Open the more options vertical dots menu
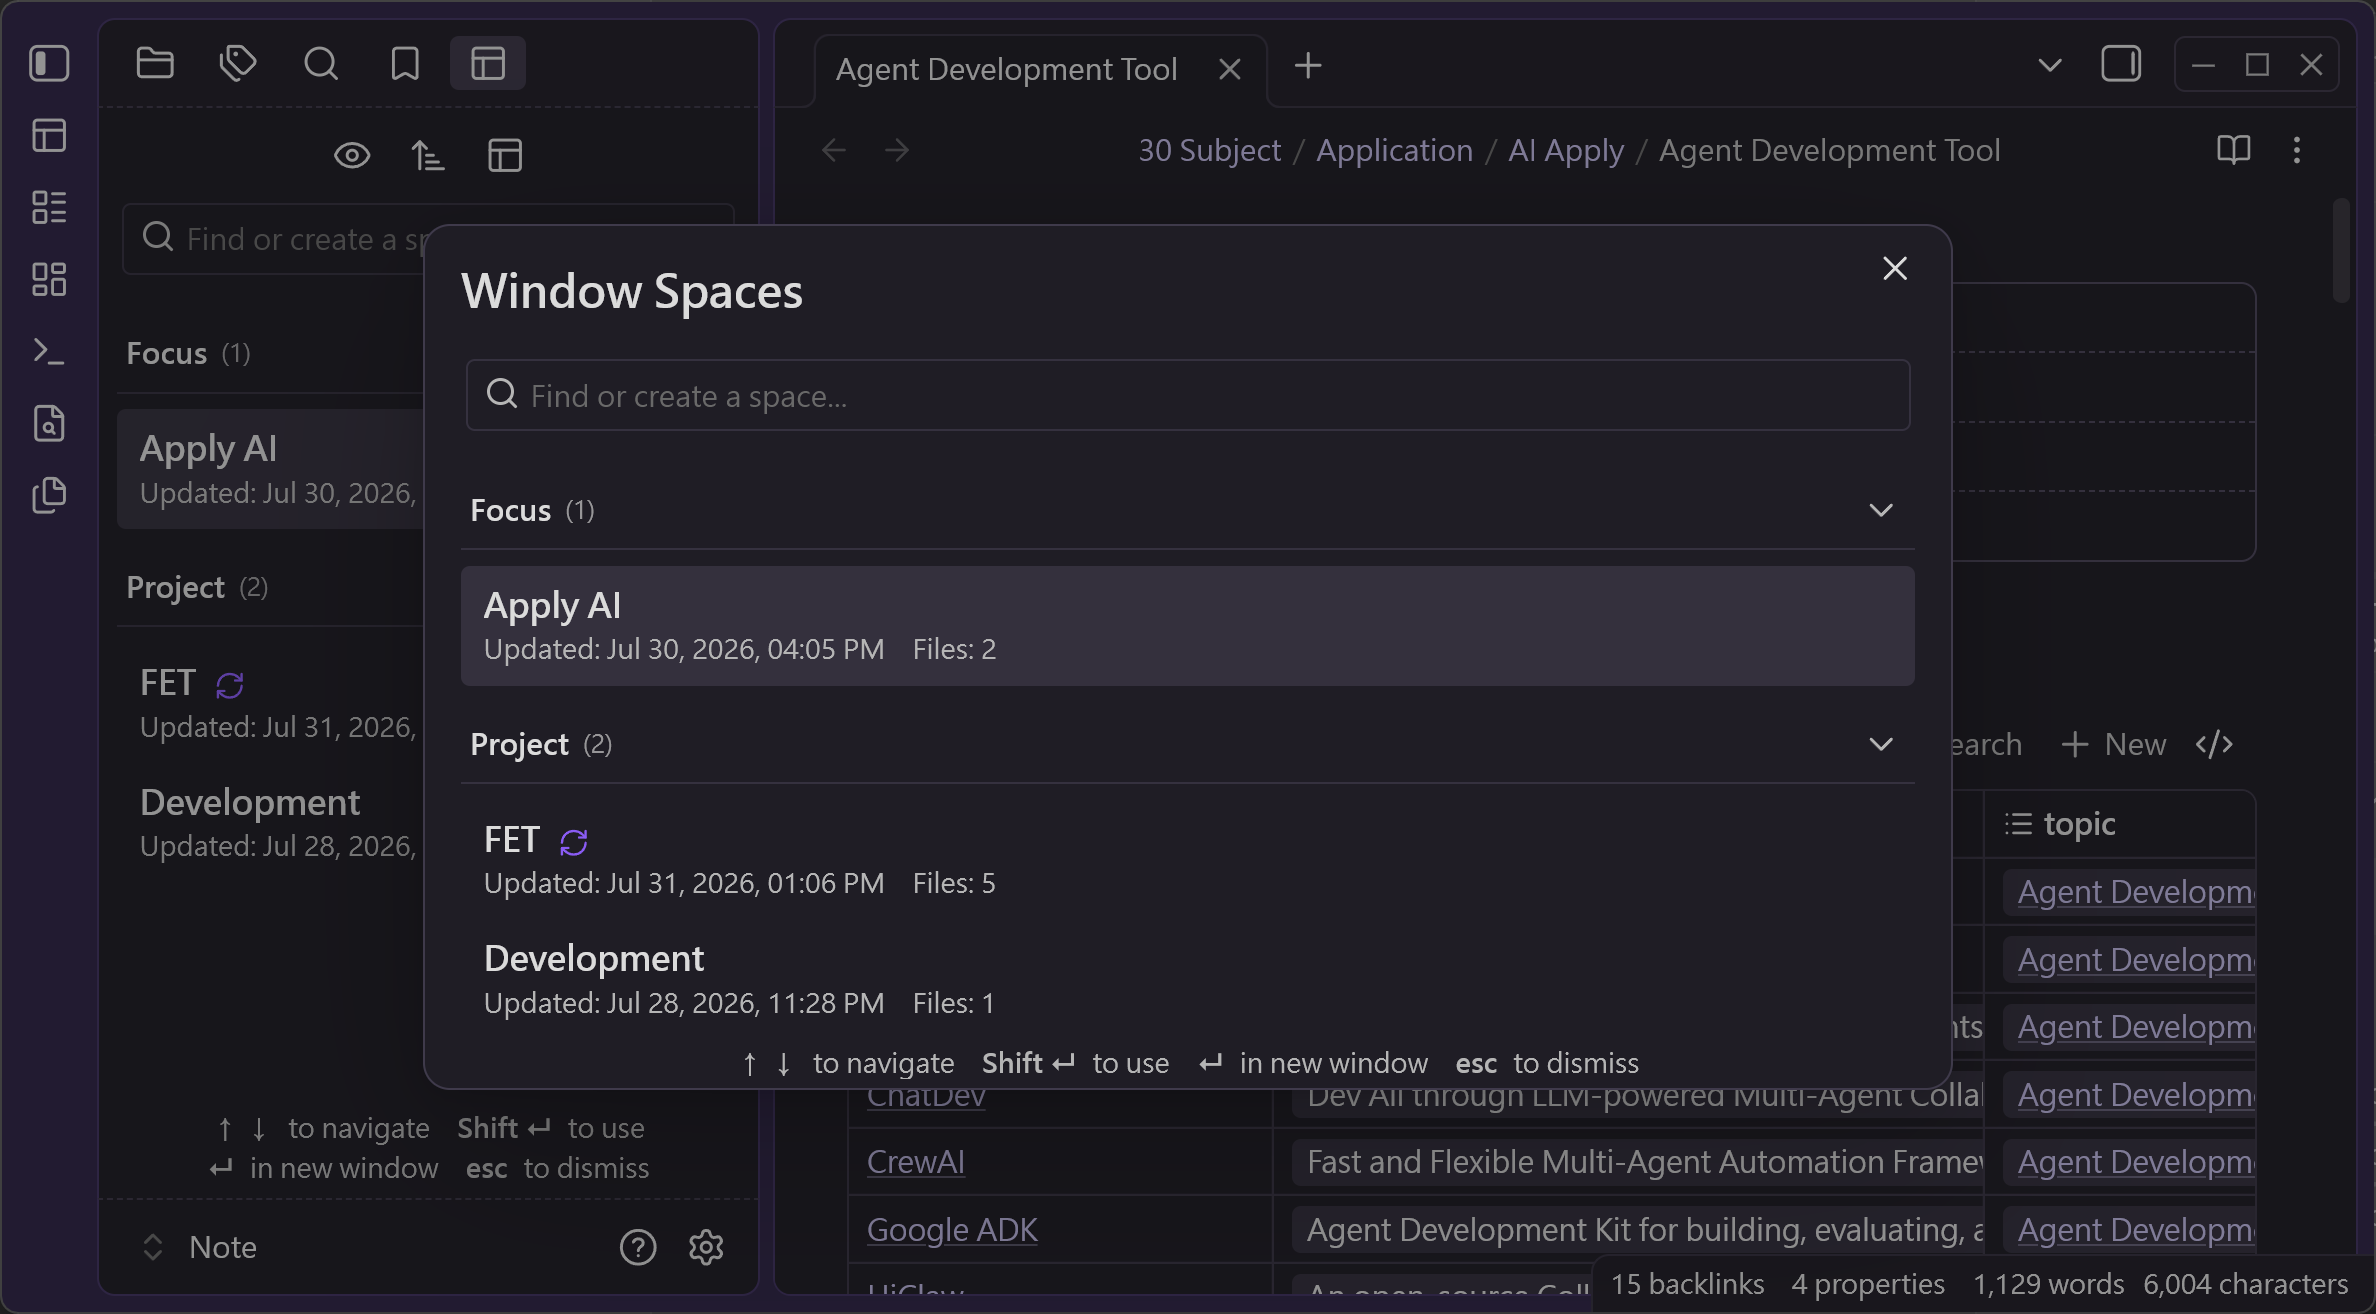The height and width of the screenshot is (1314, 2376). [x=2297, y=150]
